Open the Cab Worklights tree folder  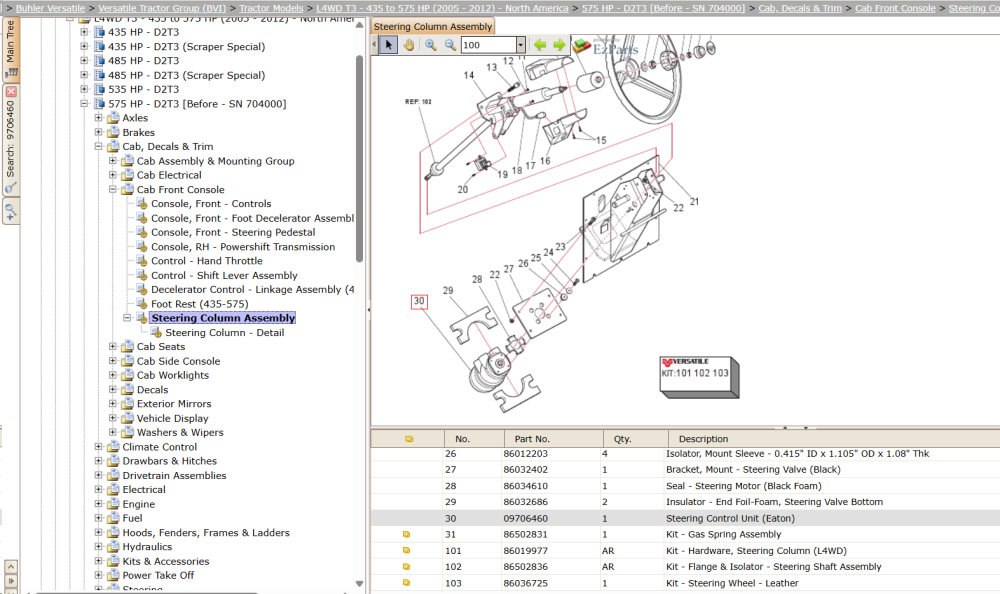[173, 375]
